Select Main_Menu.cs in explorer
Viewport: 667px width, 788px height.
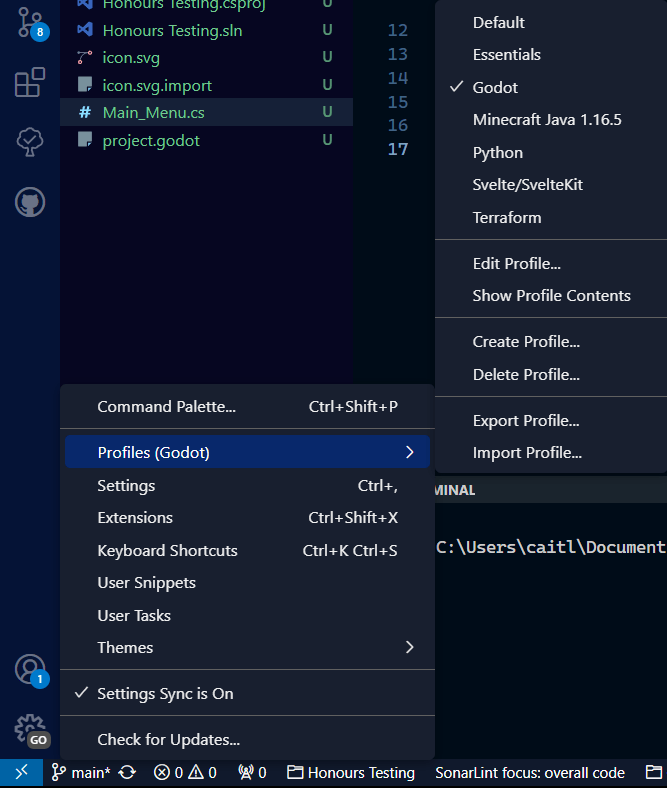point(206,112)
